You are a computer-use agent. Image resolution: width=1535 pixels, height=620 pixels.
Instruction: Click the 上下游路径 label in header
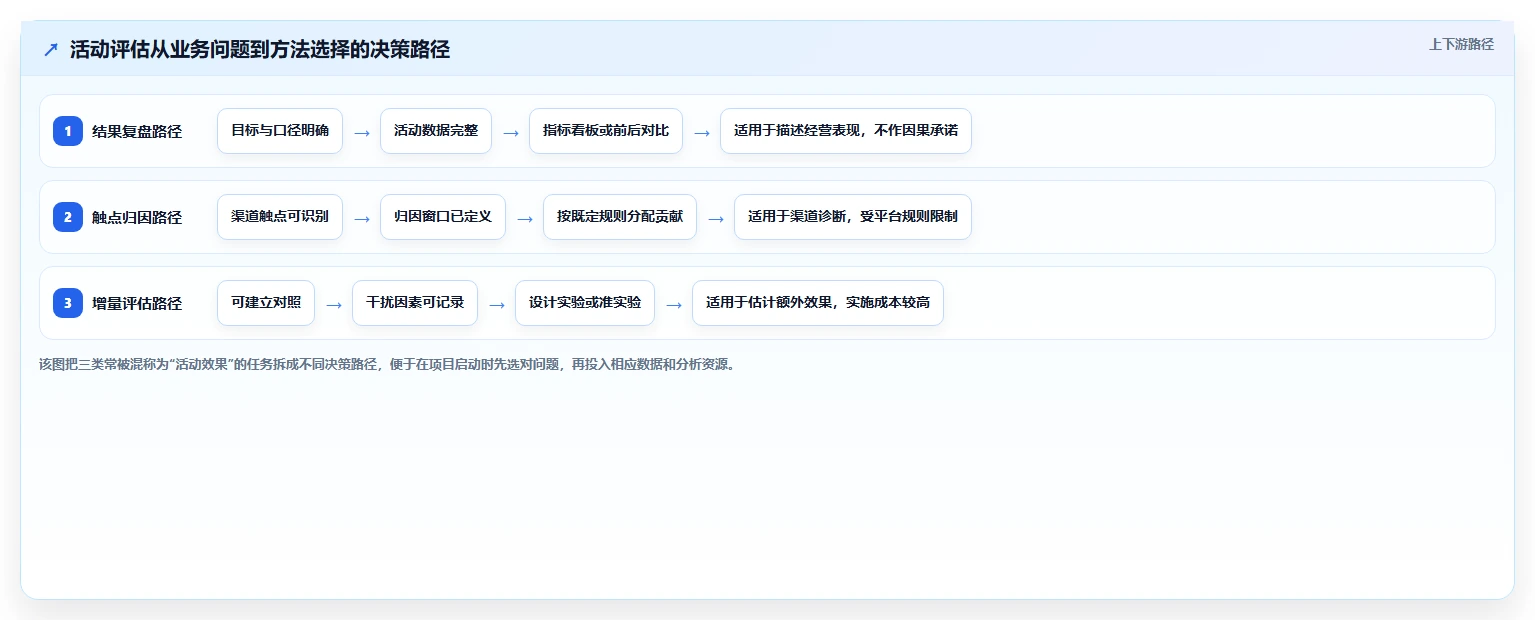tap(1461, 44)
